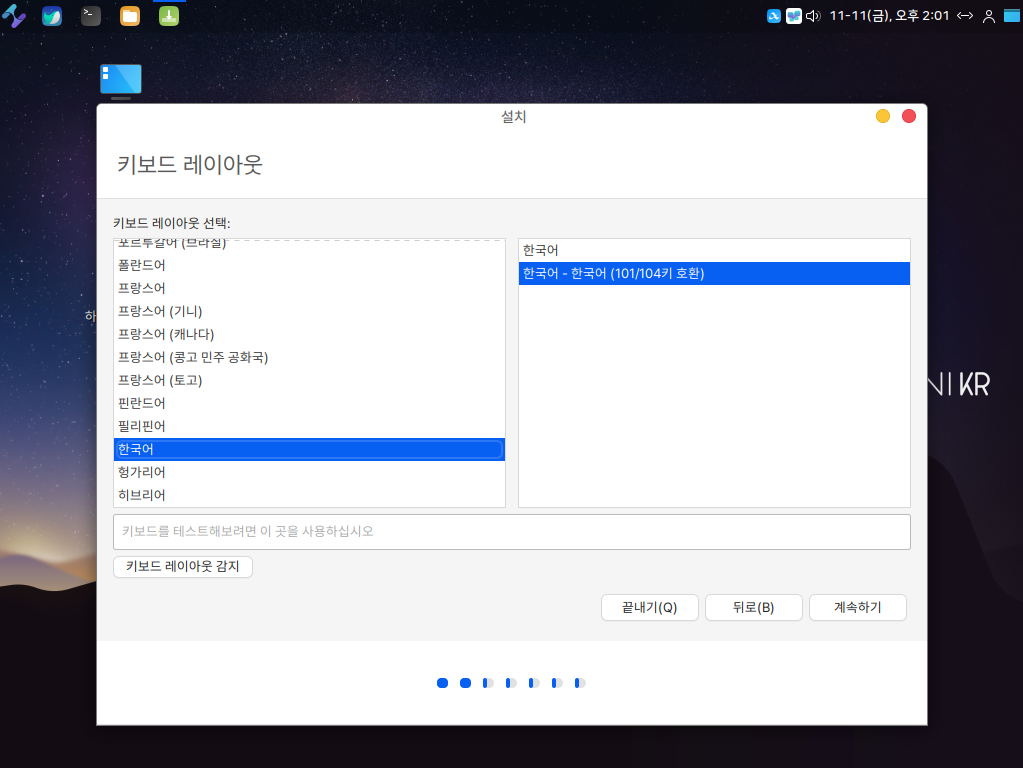Click 계속하기 to continue installation
Screen dimensions: 1023x768
857,608
